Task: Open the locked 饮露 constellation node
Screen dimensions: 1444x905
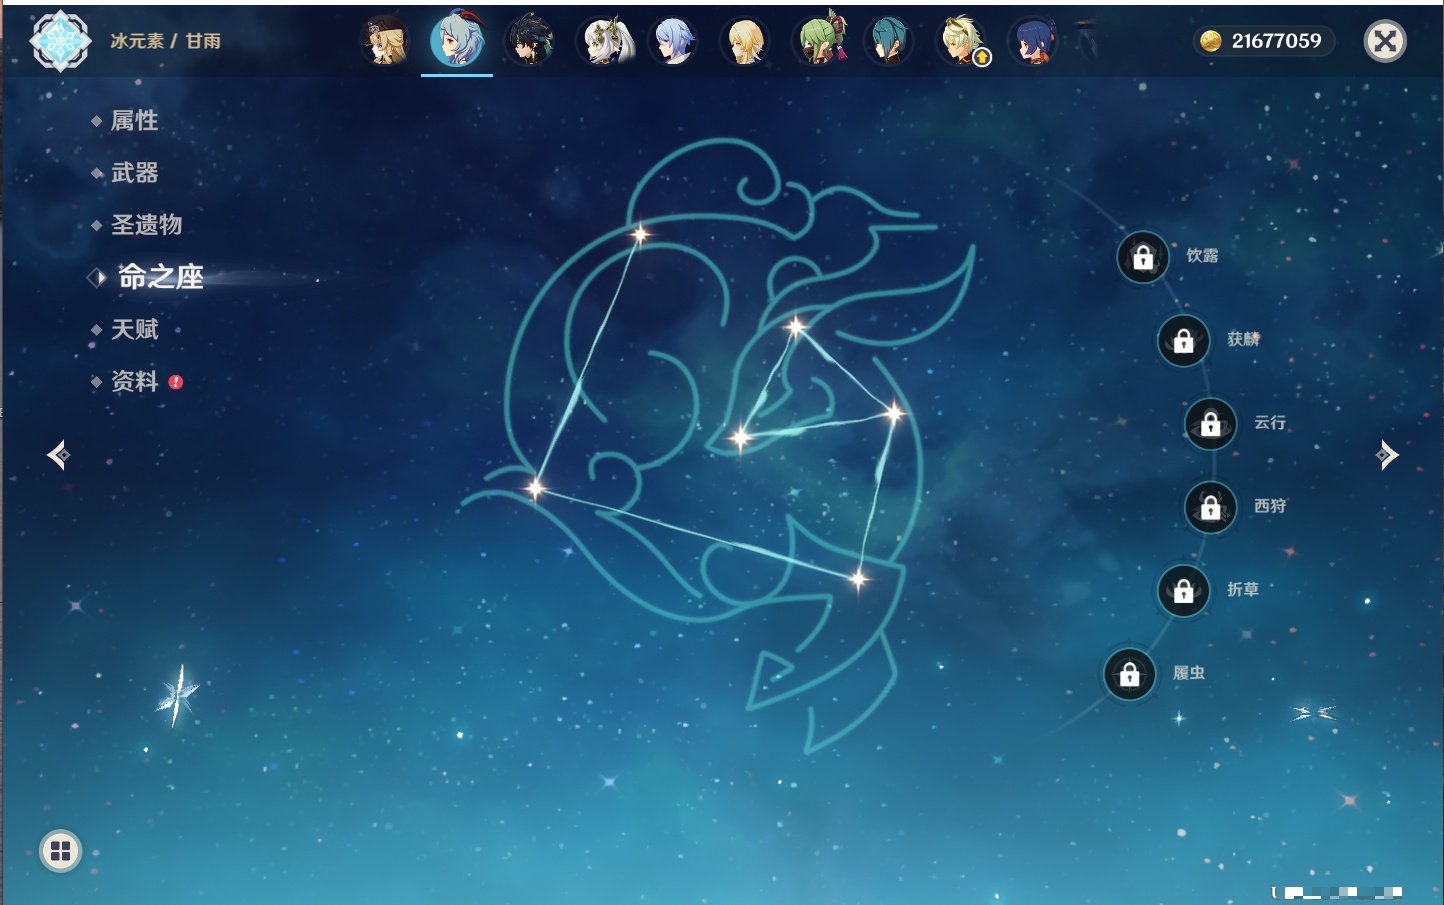Action: pyautogui.click(x=1143, y=257)
